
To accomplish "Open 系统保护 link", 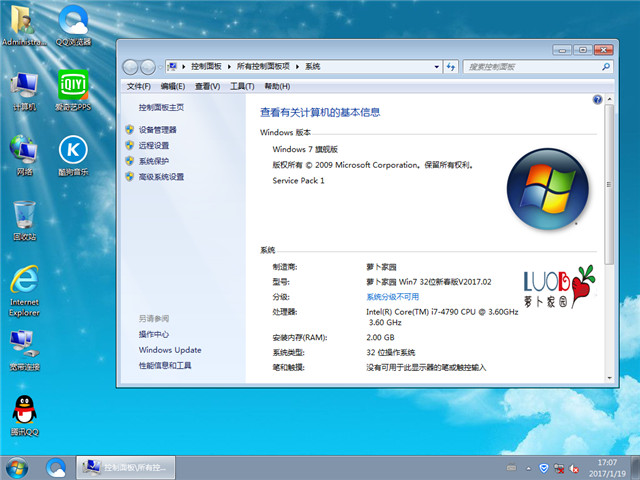I will [x=154, y=161].
